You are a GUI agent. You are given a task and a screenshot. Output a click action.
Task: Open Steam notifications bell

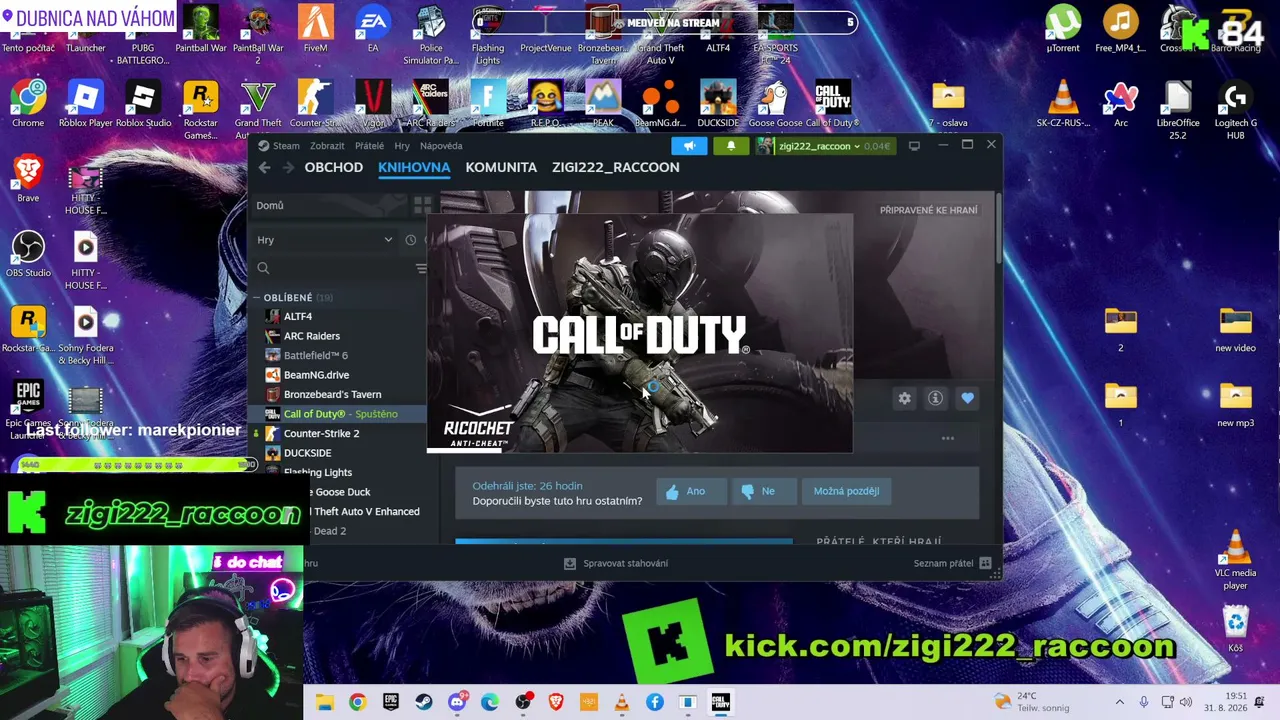point(731,146)
